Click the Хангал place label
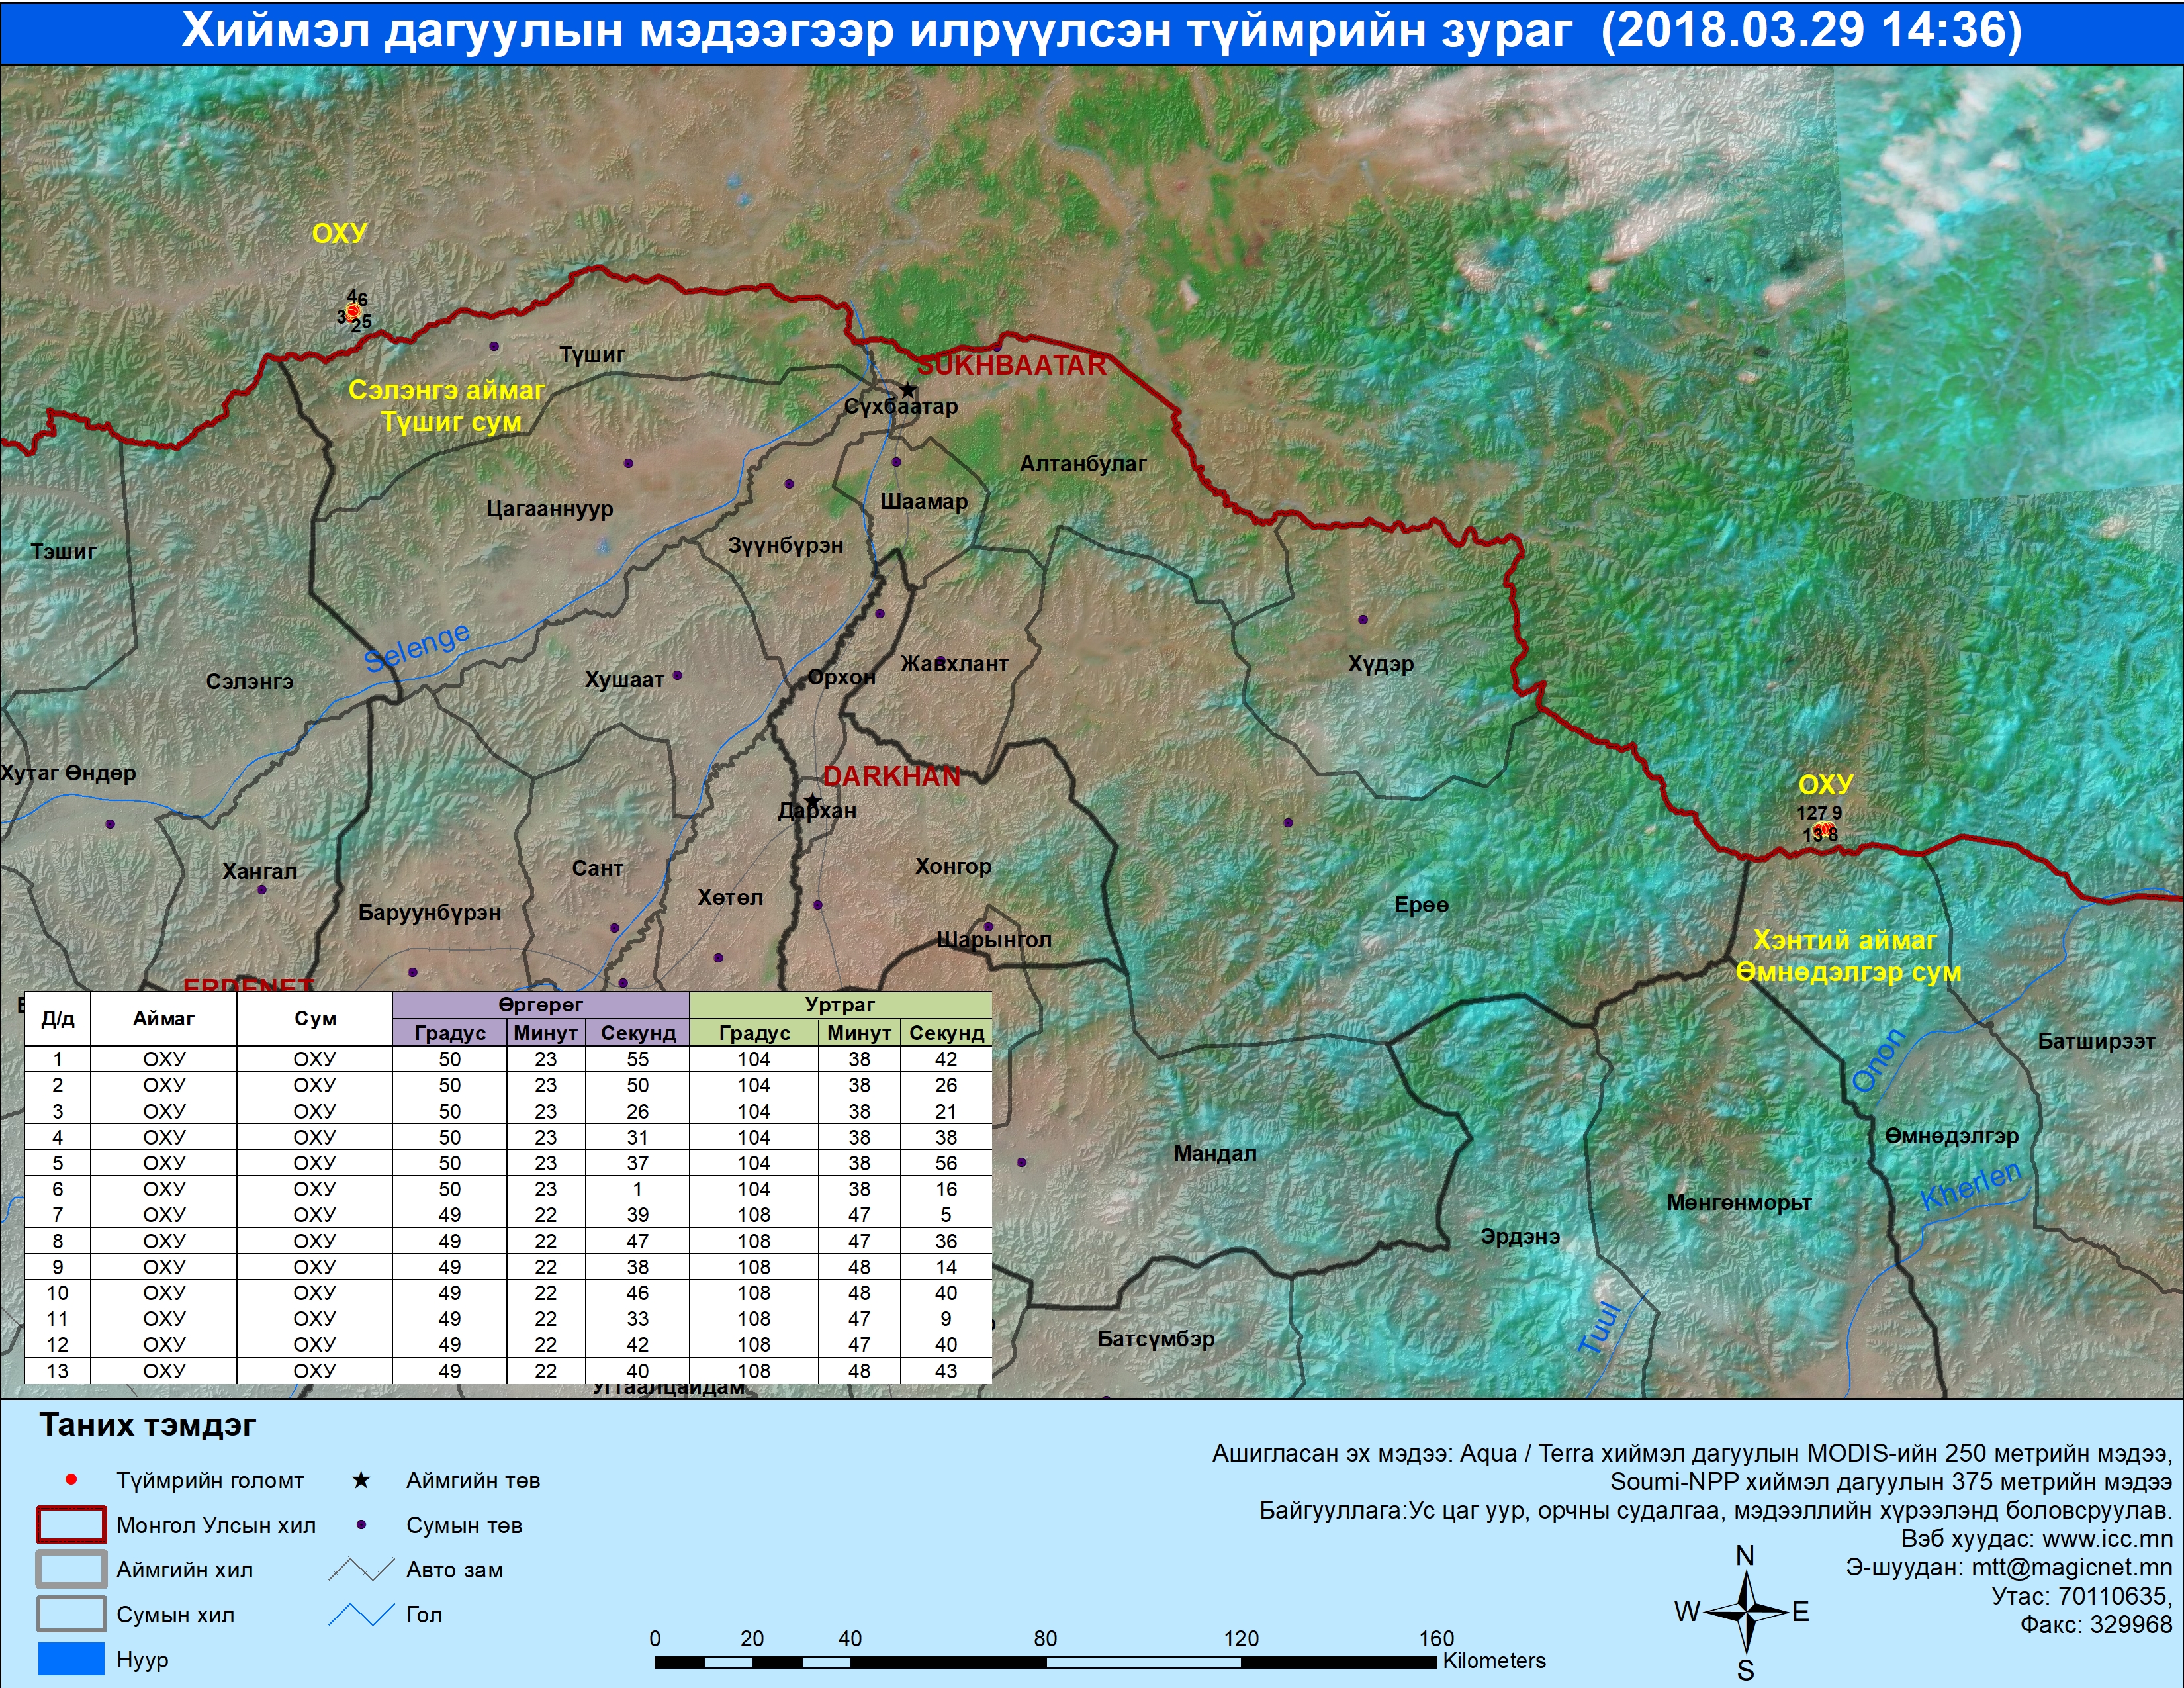The height and width of the screenshot is (1688, 2184). click(260, 871)
